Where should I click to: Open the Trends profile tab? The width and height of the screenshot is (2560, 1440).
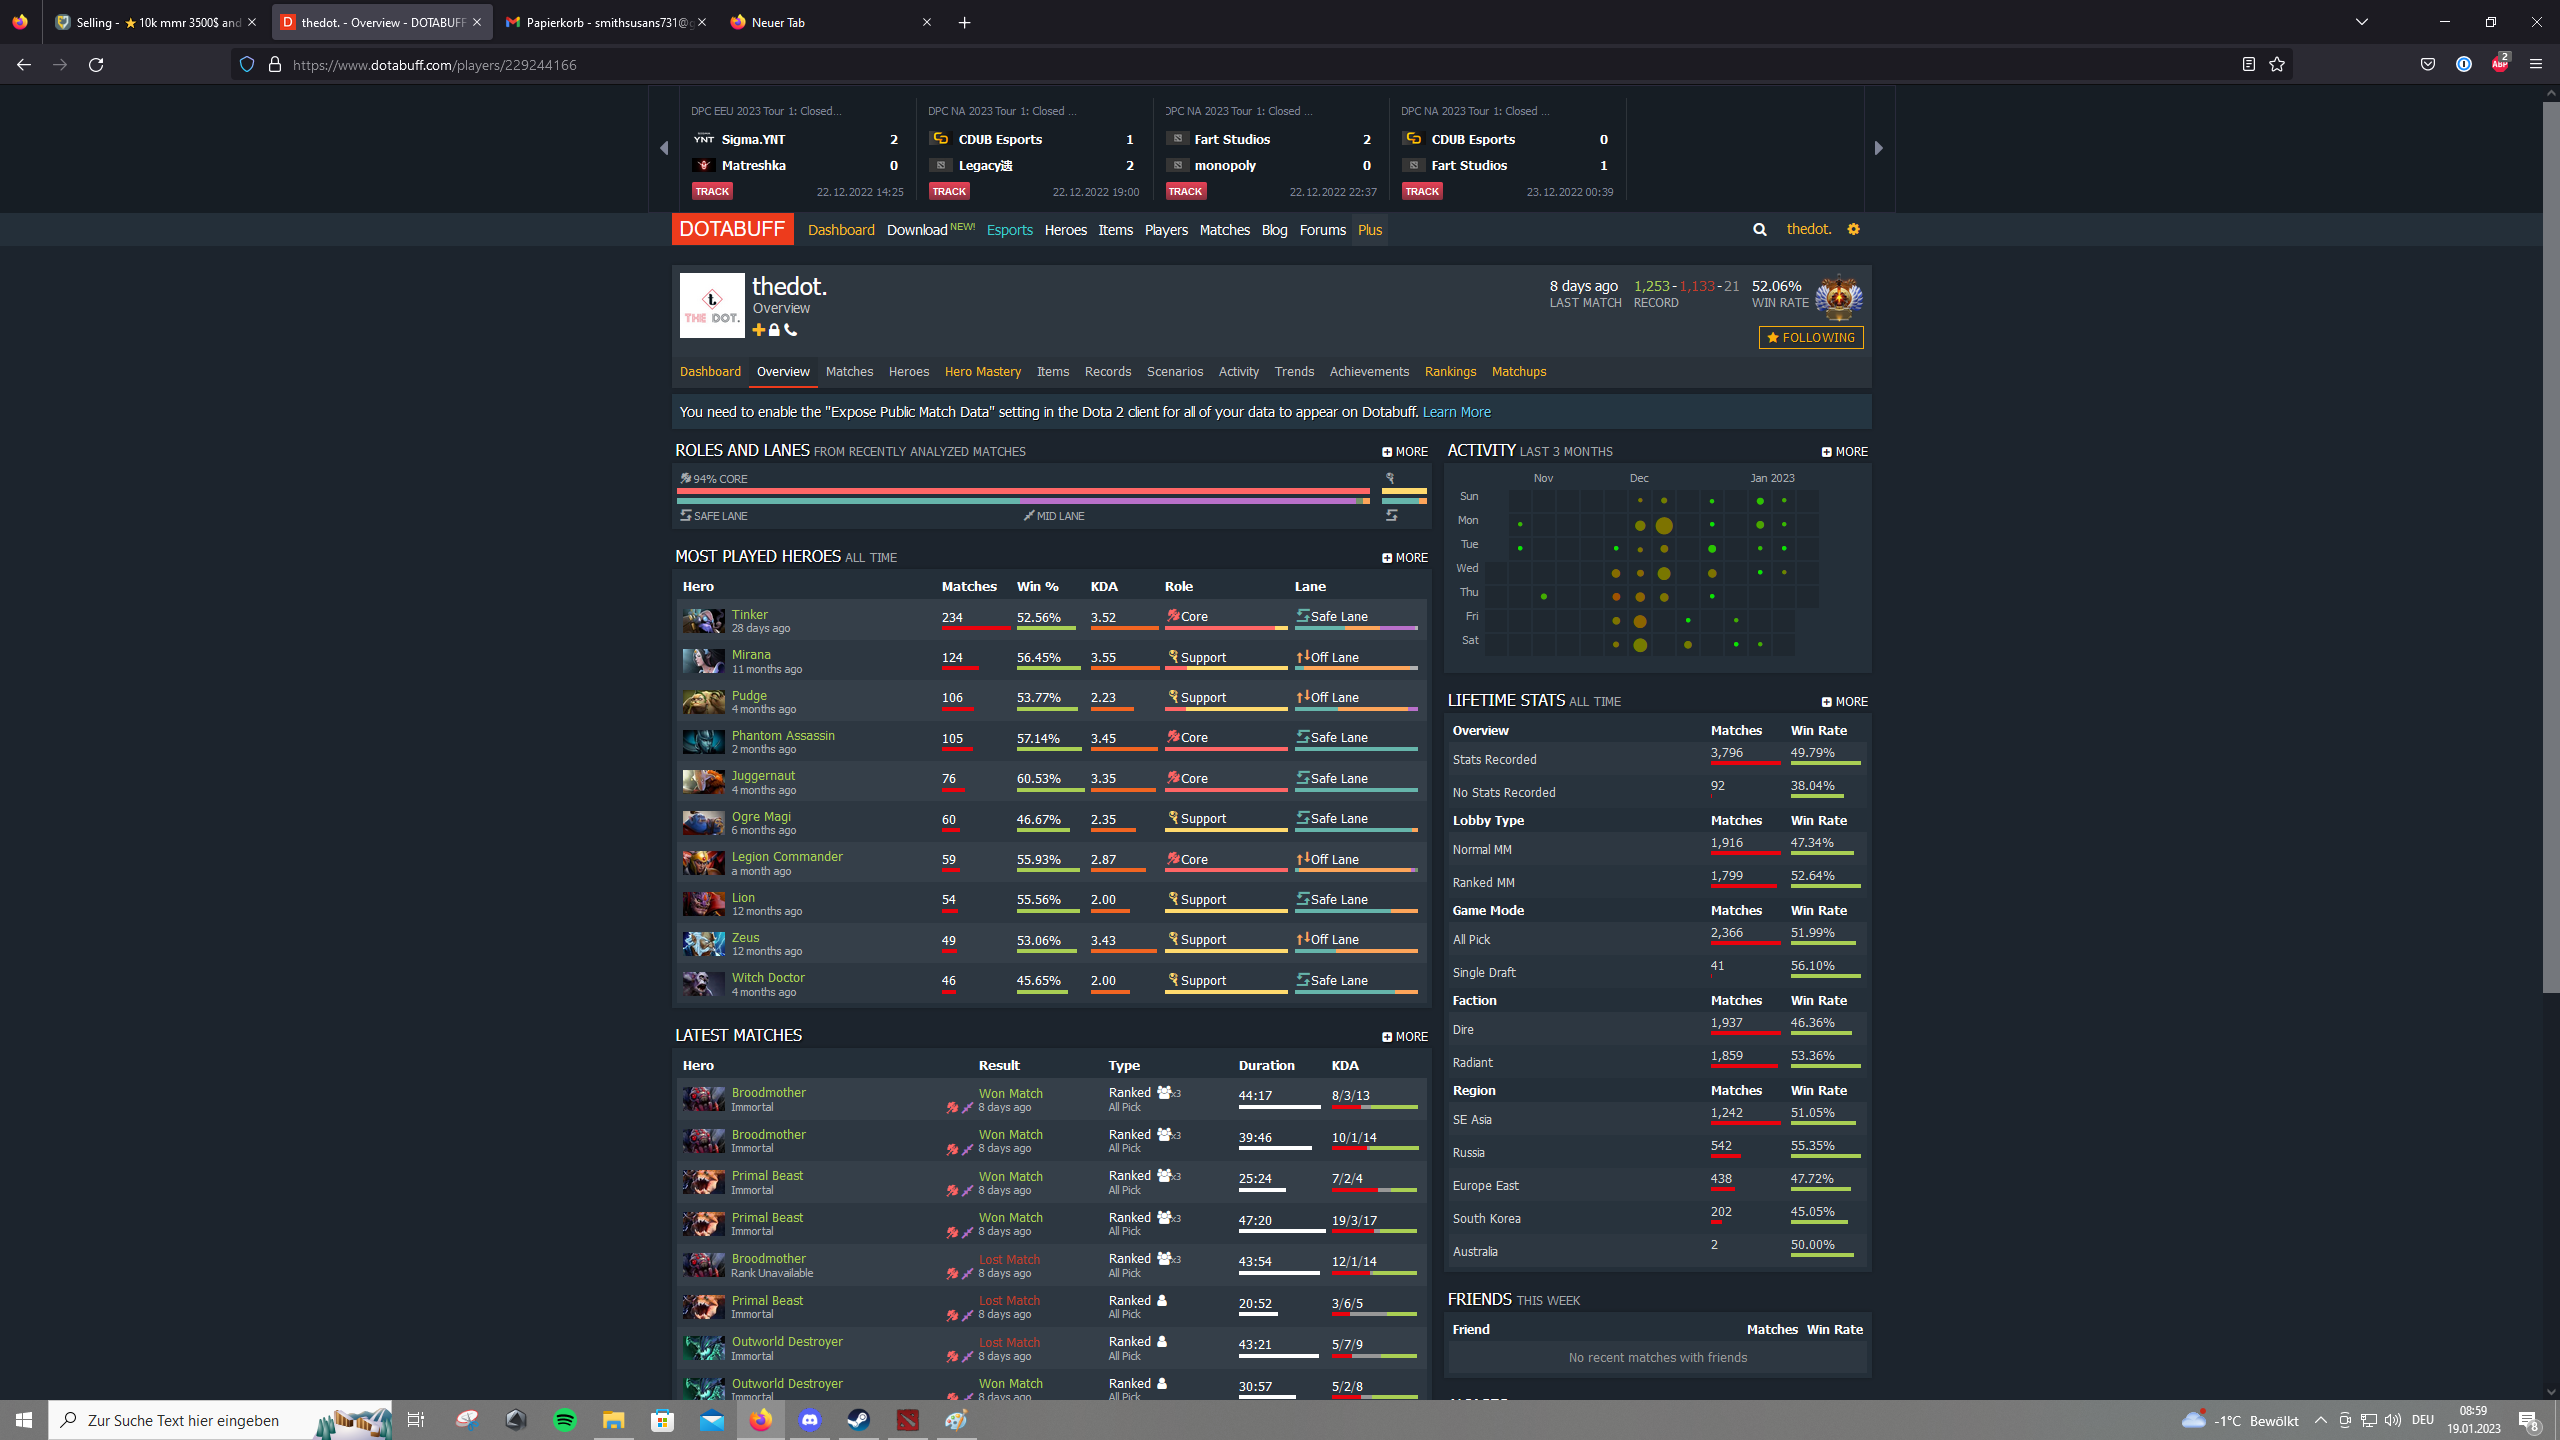point(1294,372)
